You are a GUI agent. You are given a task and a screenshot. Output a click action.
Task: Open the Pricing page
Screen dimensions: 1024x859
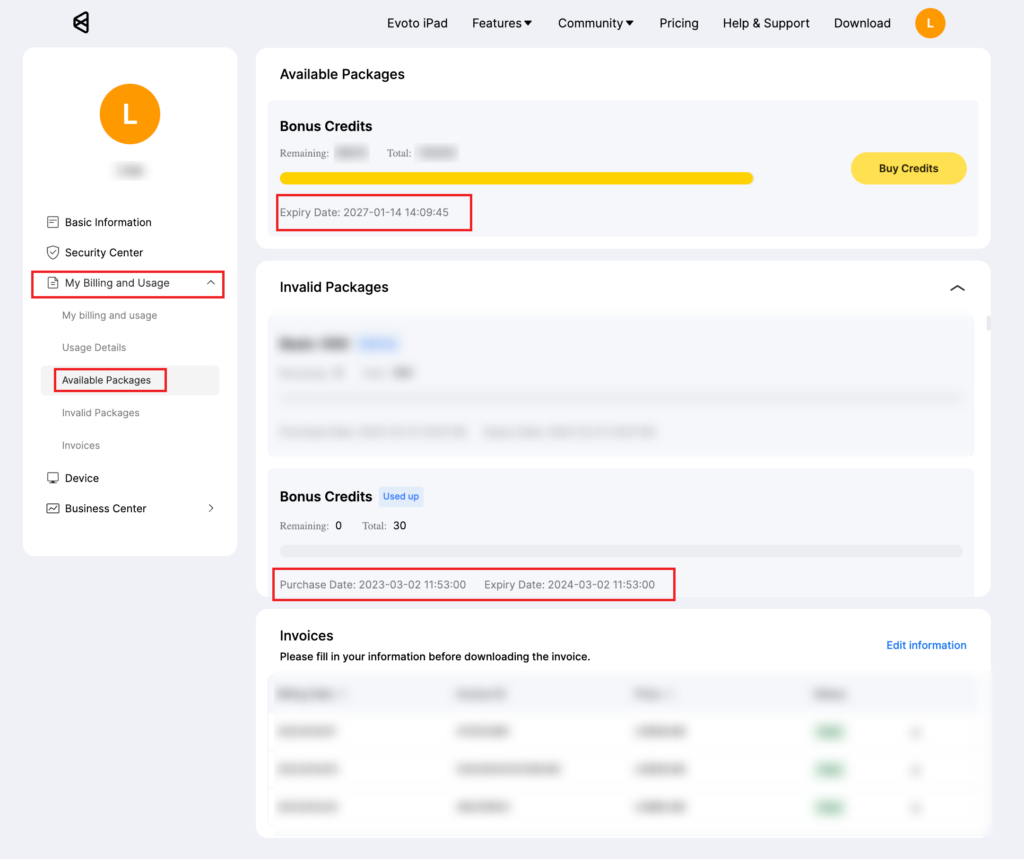pyautogui.click(x=679, y=23)
